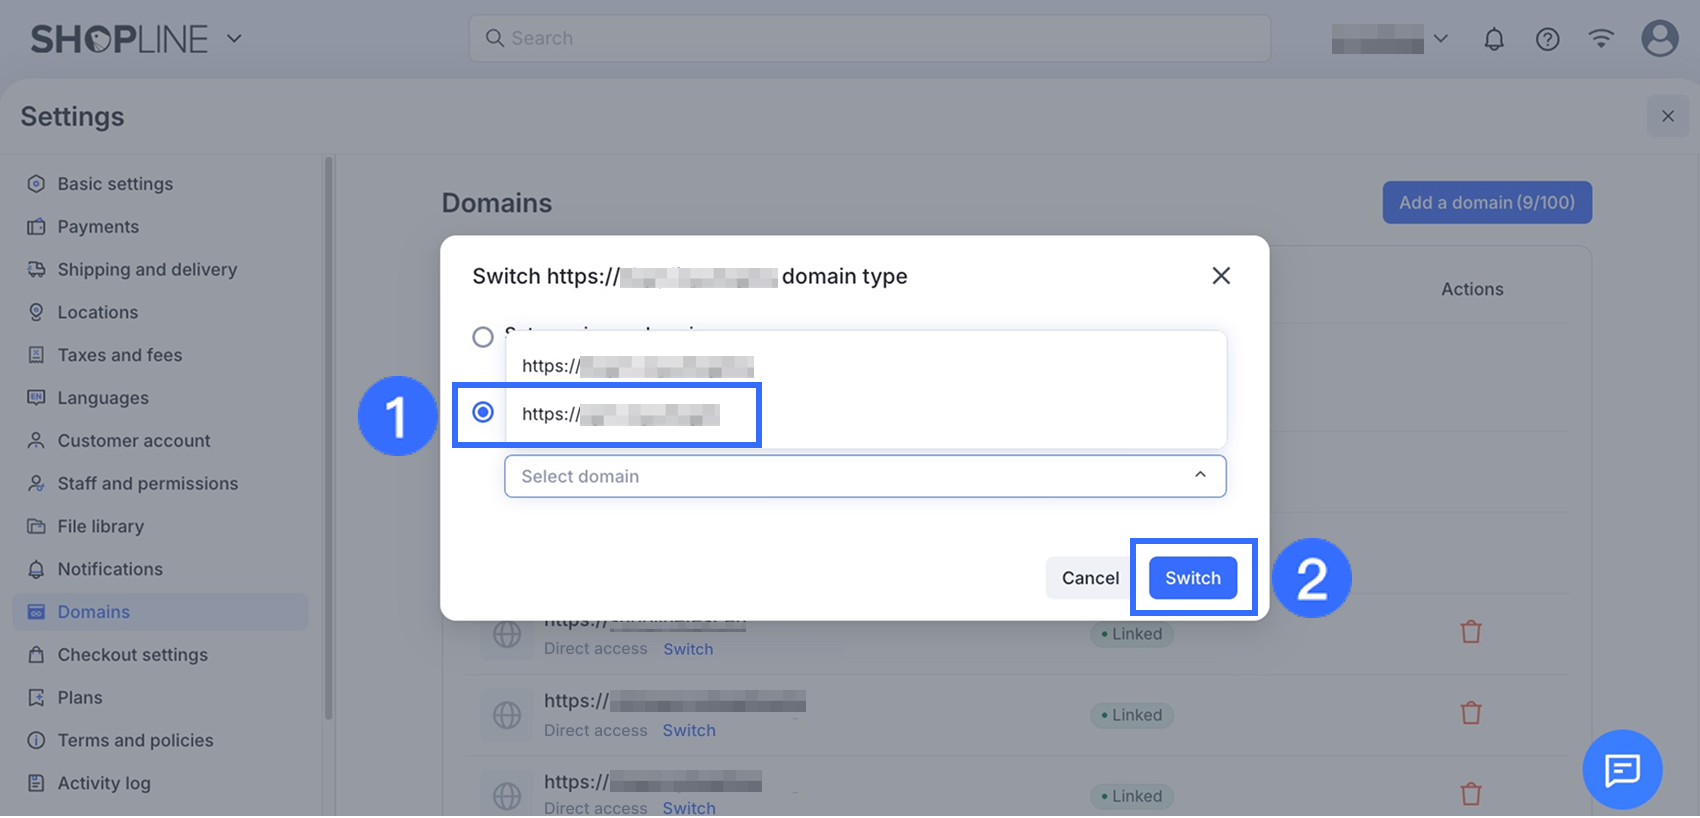This screenshot has width=1700, height=818.
Task: Click the network wifi status icon
Action: click(x=1601, y=39)
